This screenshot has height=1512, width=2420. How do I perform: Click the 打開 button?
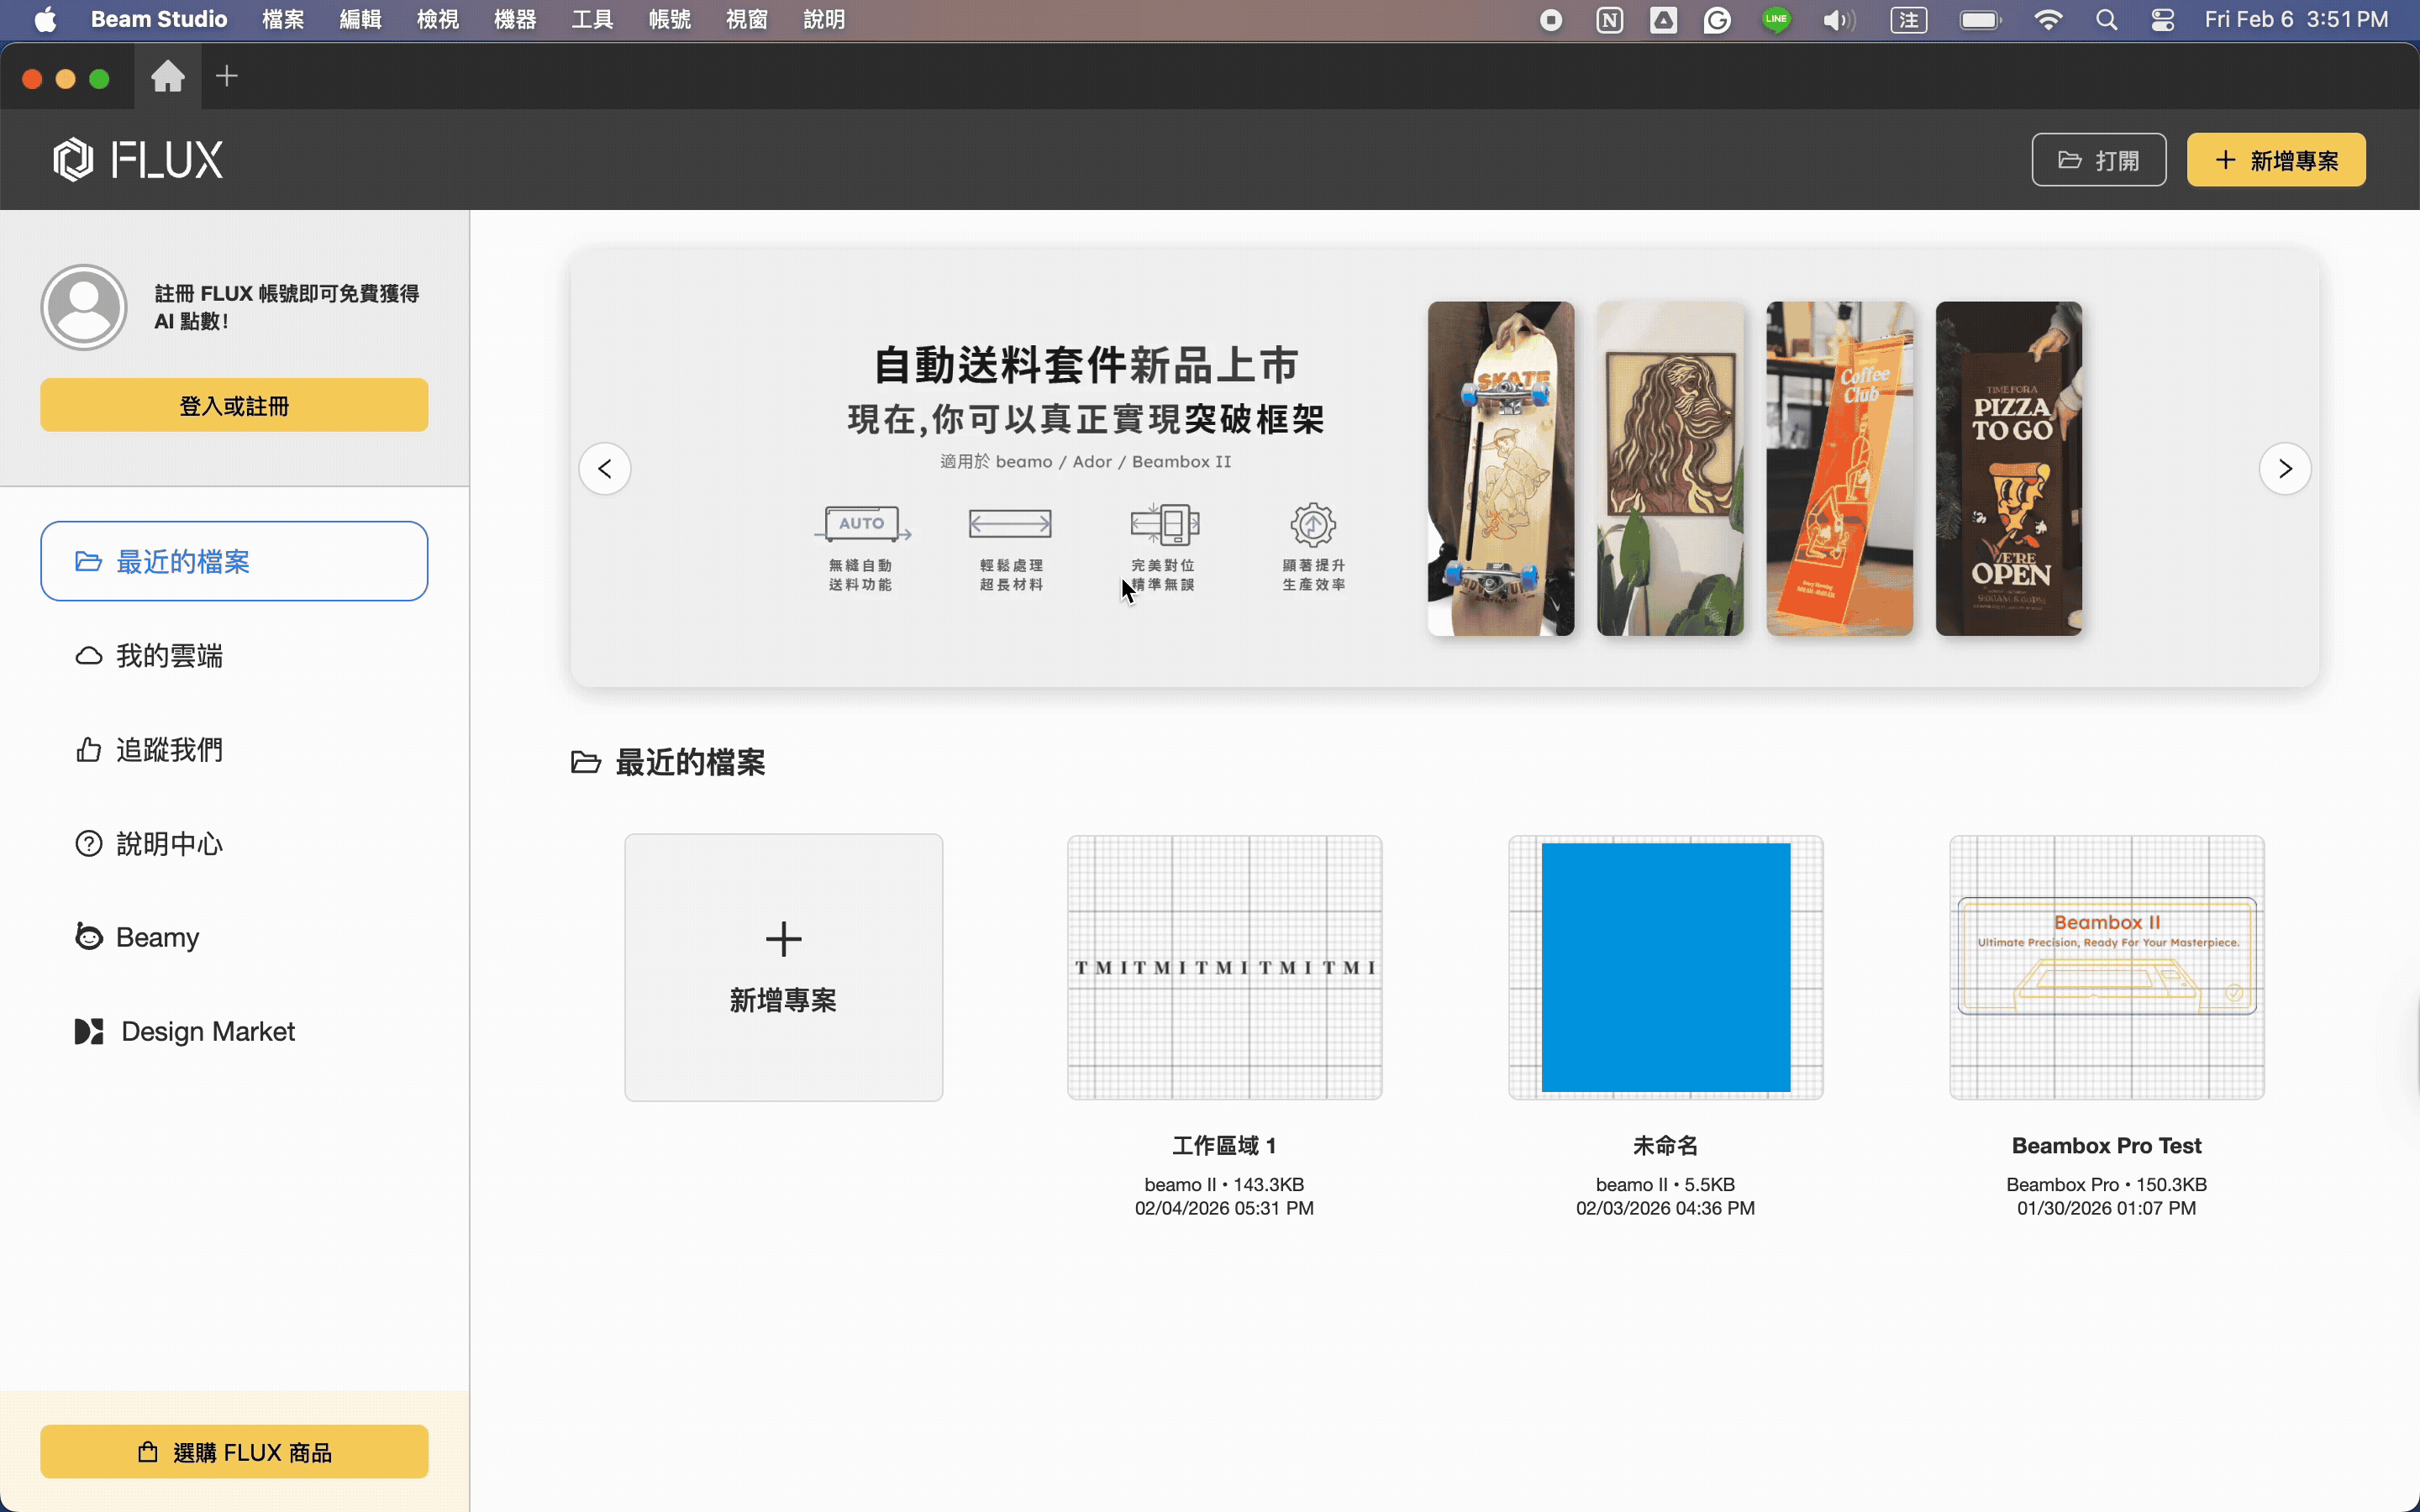pos(2098,160)
